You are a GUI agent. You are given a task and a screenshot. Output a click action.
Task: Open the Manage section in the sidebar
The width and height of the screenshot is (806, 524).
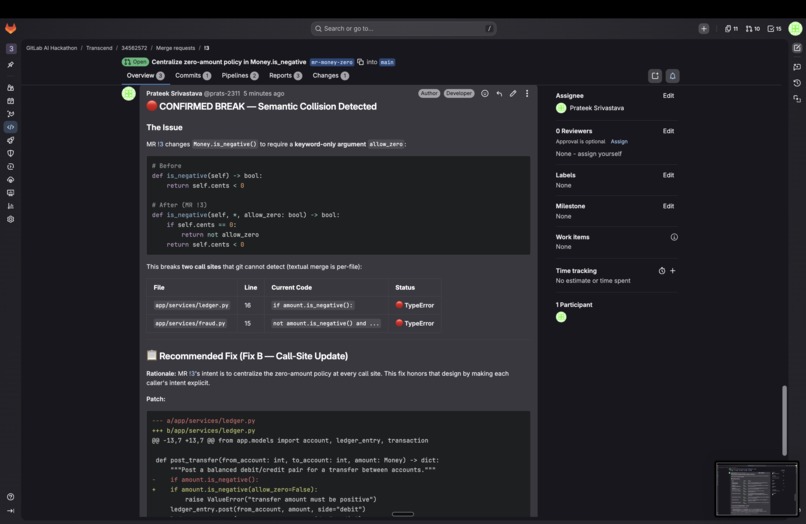click(10, 88)
